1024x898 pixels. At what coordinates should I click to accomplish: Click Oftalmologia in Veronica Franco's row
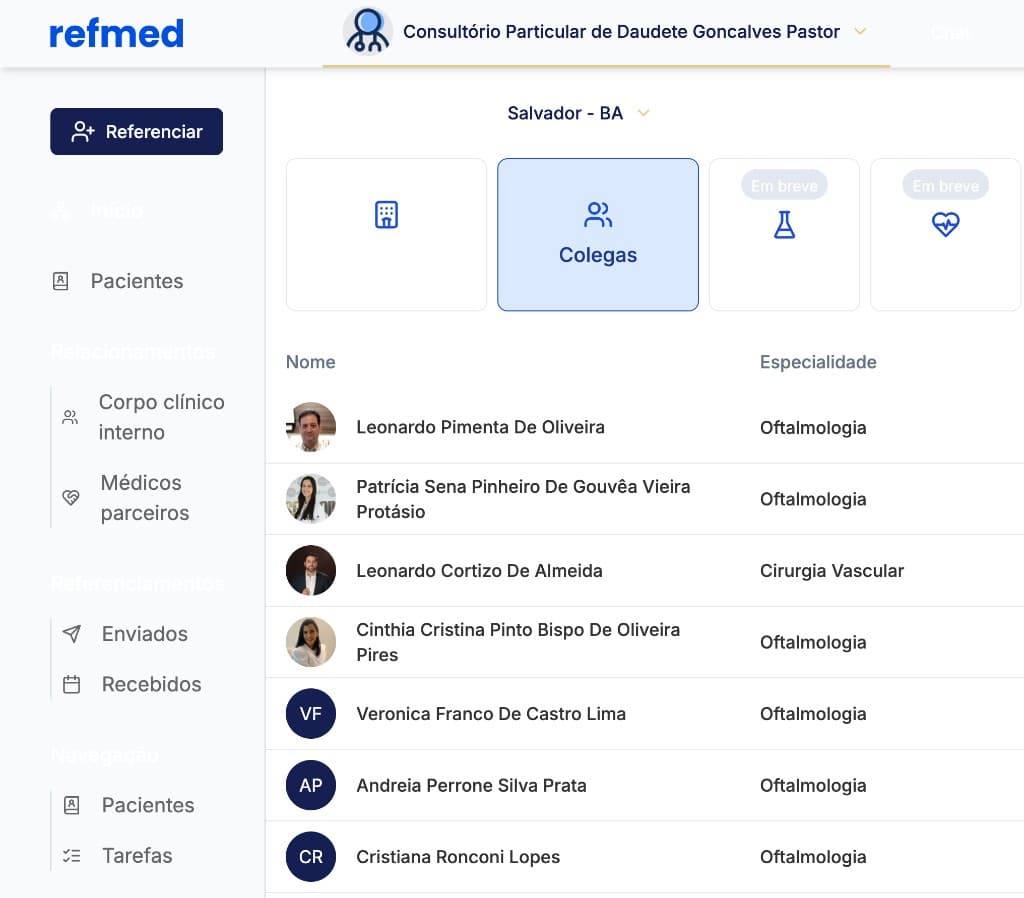(813, 714)
